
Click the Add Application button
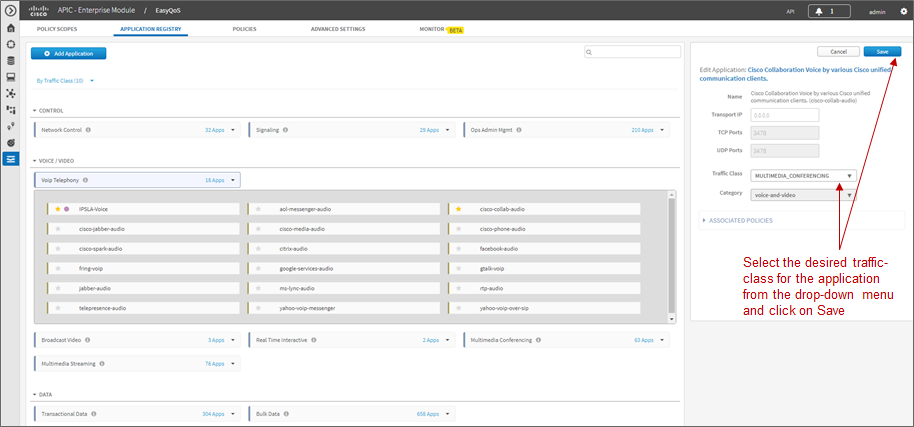[69, 53]
